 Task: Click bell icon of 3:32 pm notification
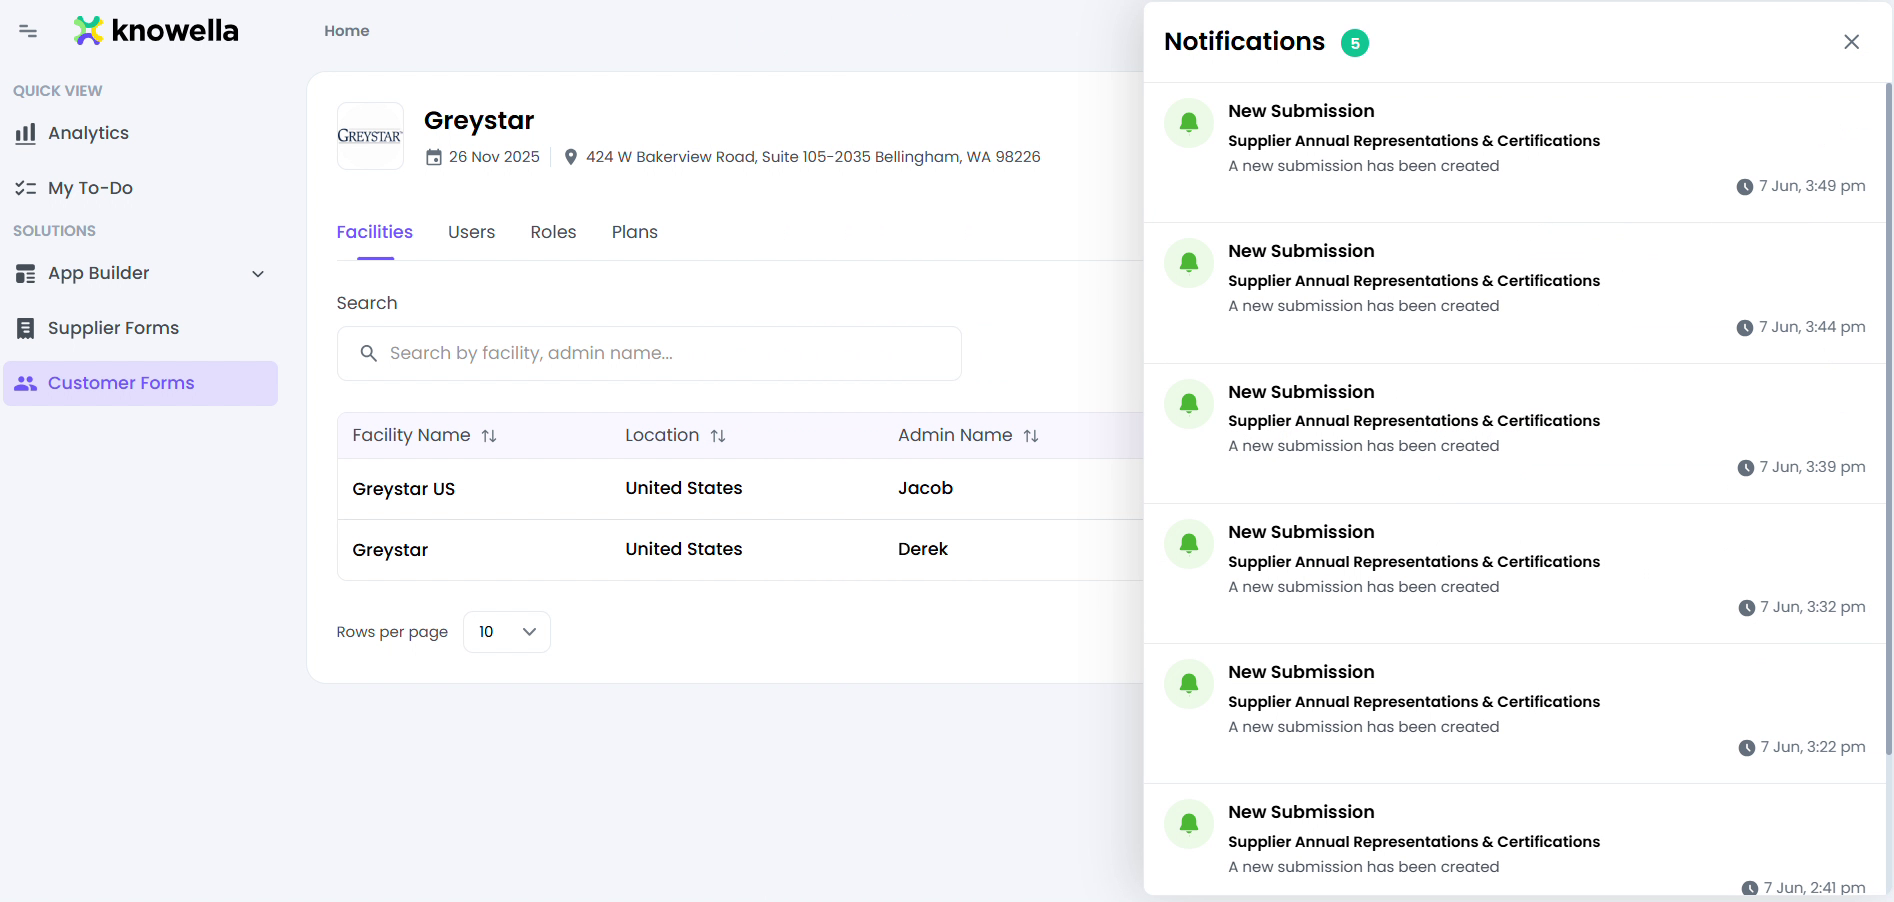(x=1189, y=544)
